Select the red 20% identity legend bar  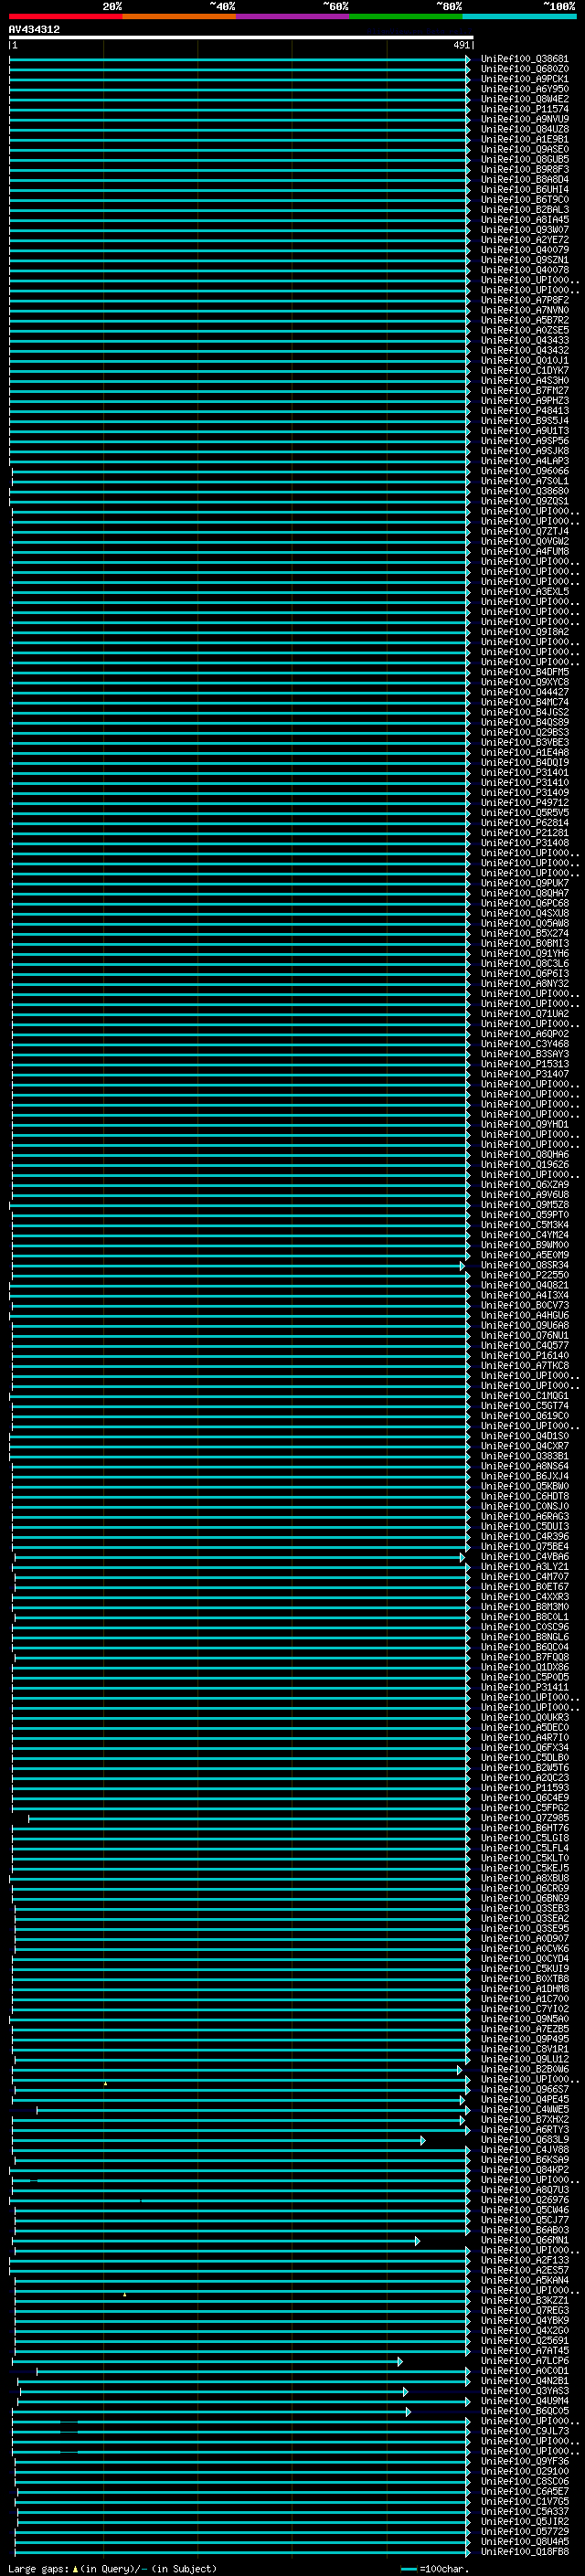coord(66,16)
